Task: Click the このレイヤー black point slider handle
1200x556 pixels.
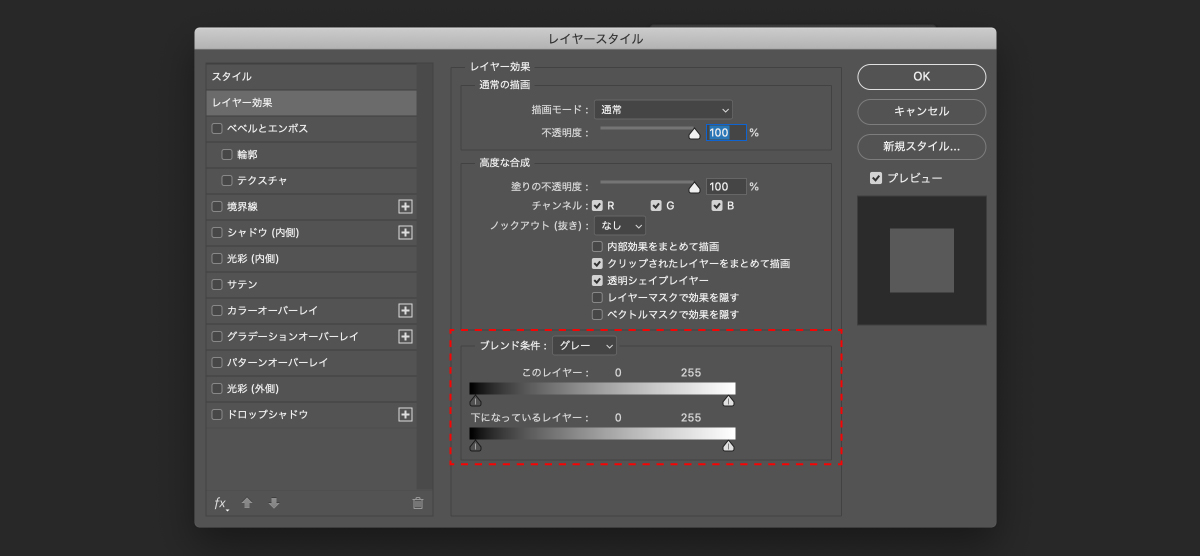Action: (476, 401)
